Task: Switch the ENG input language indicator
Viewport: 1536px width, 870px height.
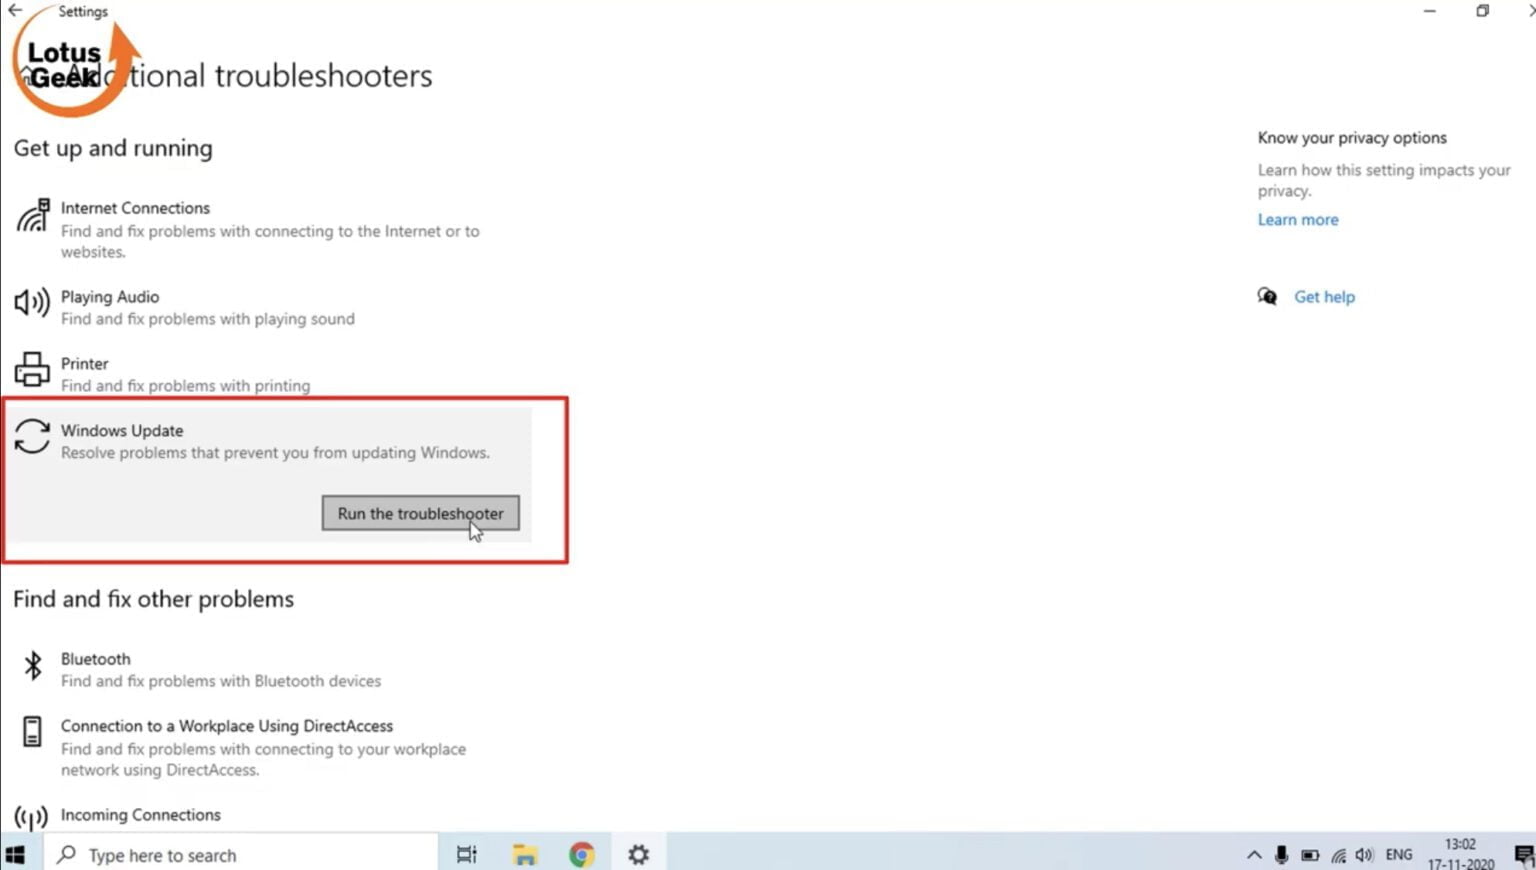Action: coord(1398,855)
